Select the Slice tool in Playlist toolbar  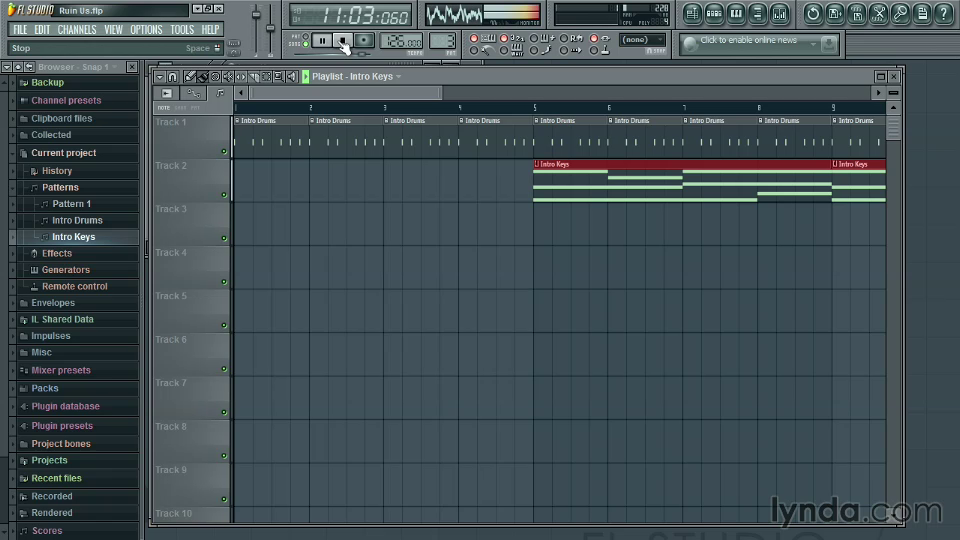253,77
